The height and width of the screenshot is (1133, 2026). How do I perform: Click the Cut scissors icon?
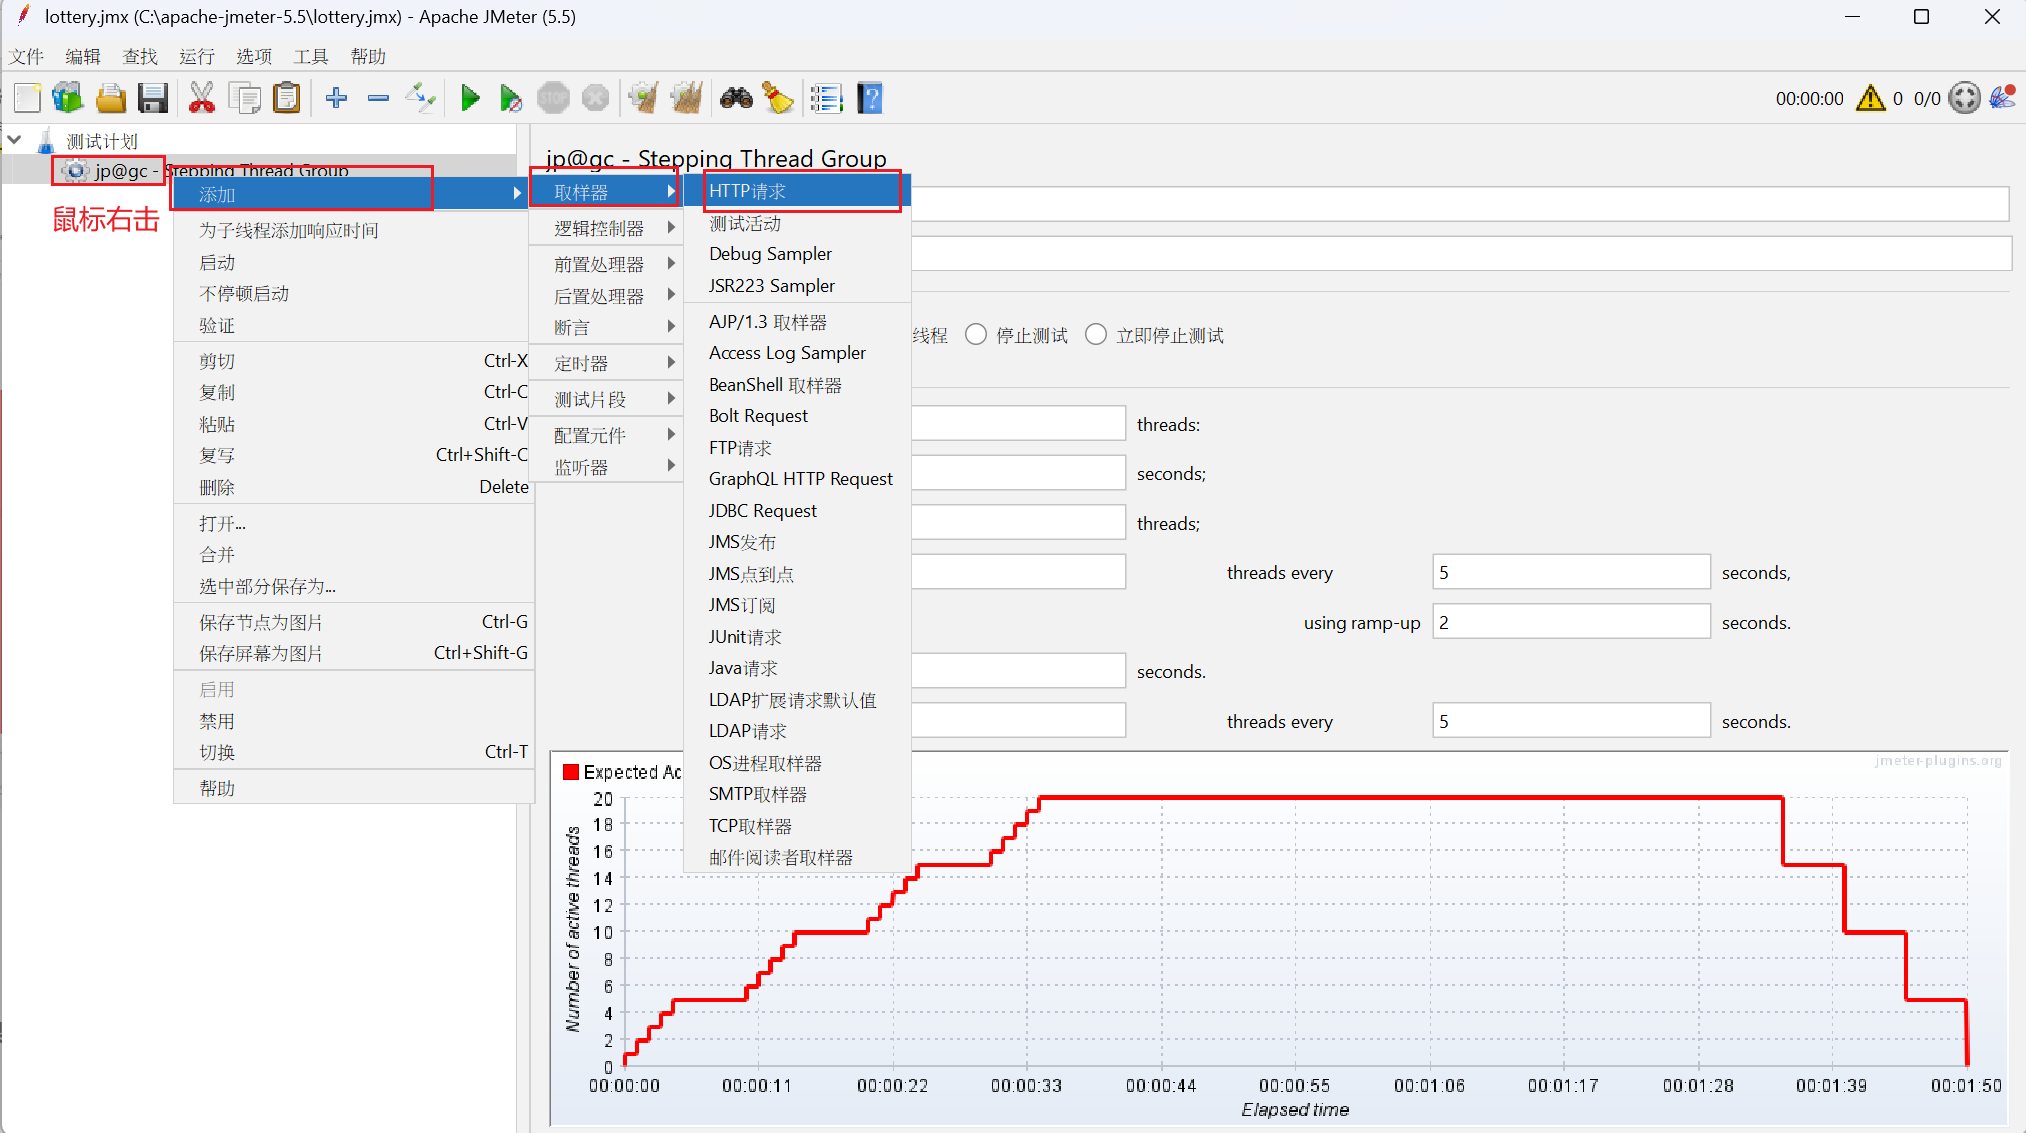201,98
